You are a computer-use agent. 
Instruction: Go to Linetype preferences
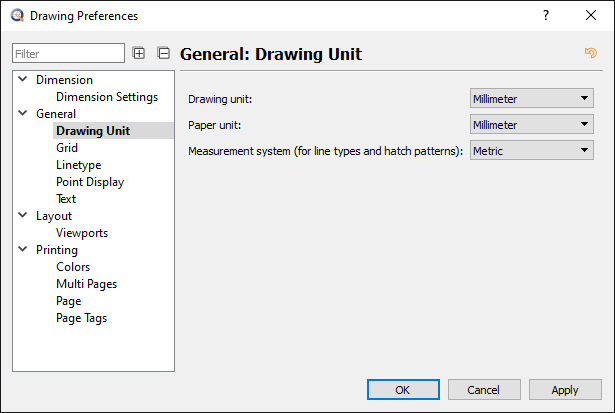78,165
